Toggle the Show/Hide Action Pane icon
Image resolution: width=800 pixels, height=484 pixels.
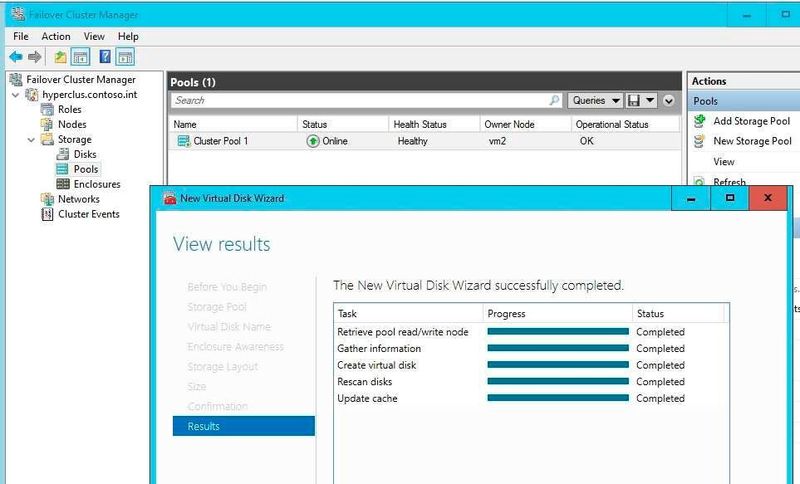click(x=125, y=57)
